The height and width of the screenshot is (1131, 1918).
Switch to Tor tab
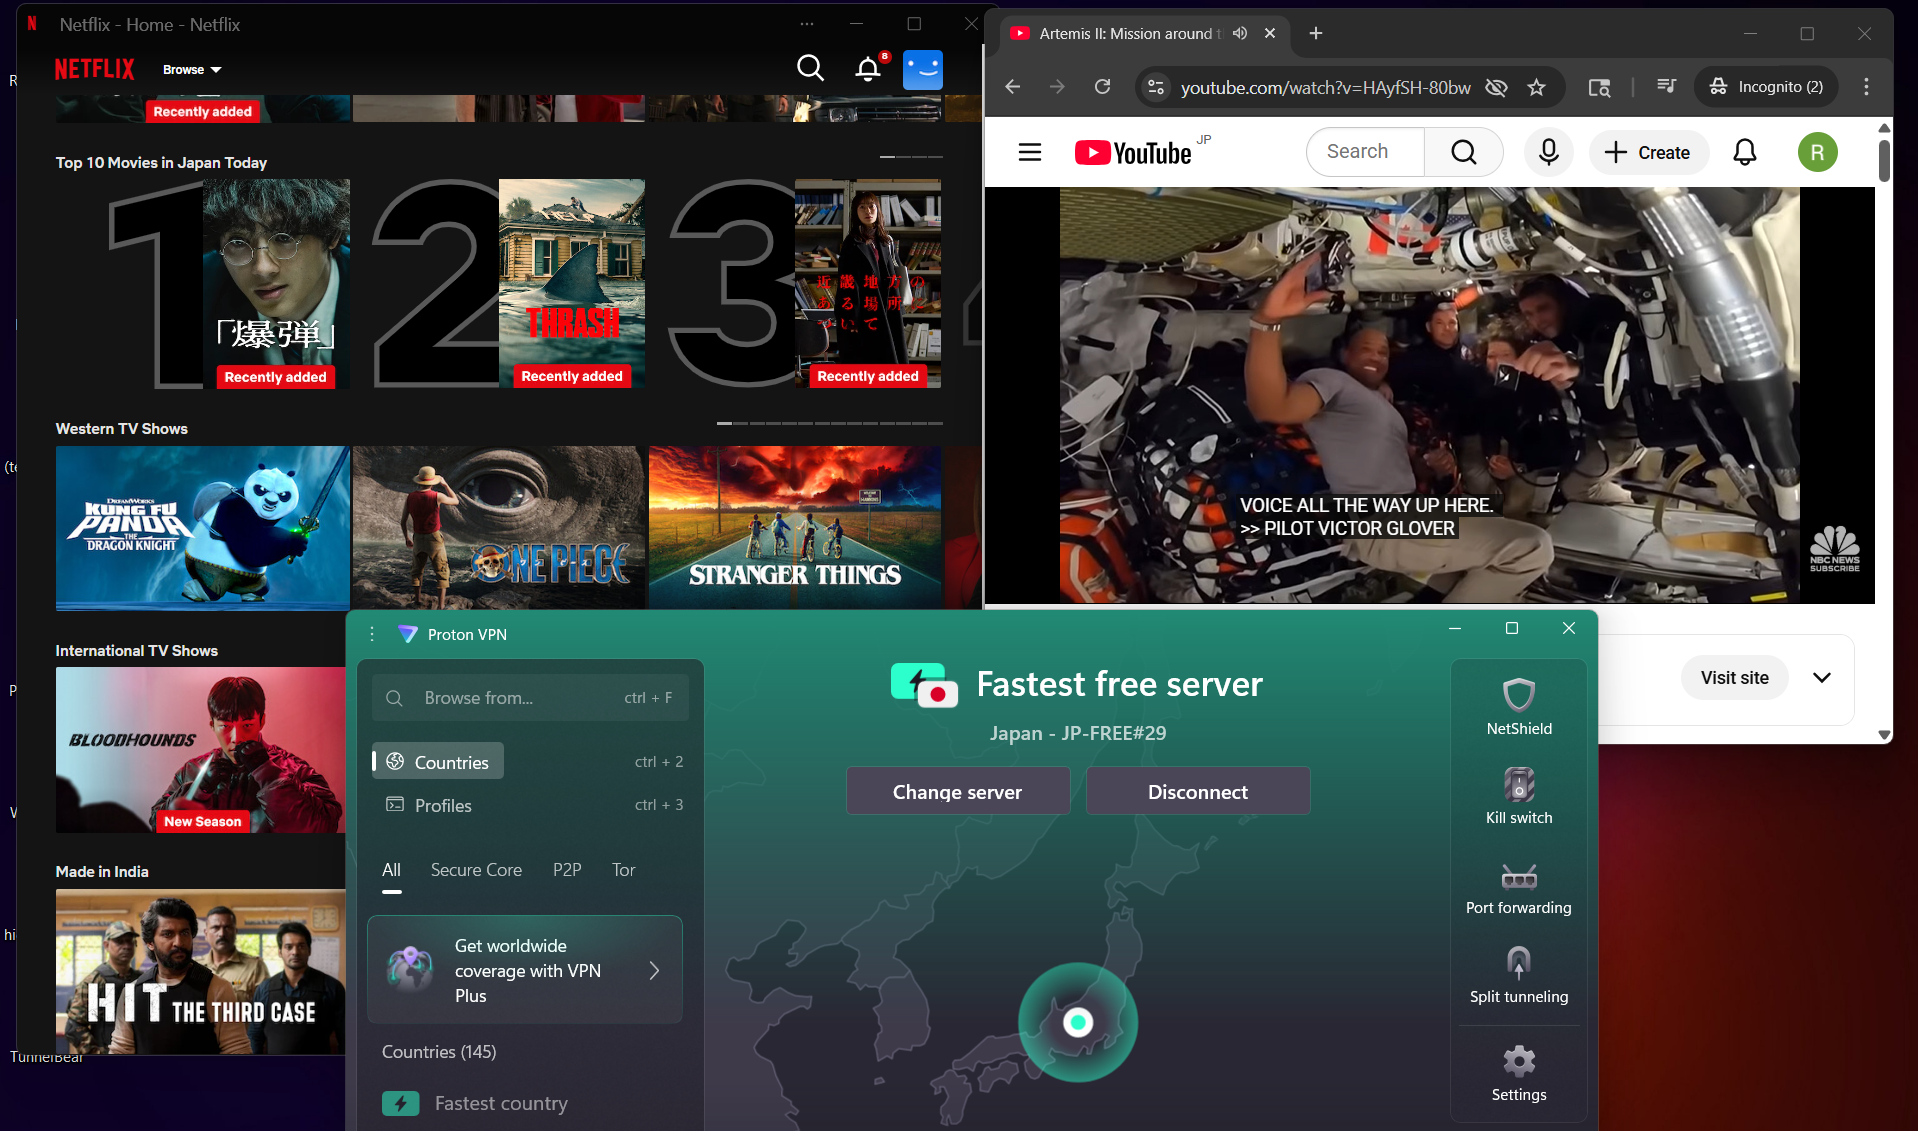[x=623, y=870]
